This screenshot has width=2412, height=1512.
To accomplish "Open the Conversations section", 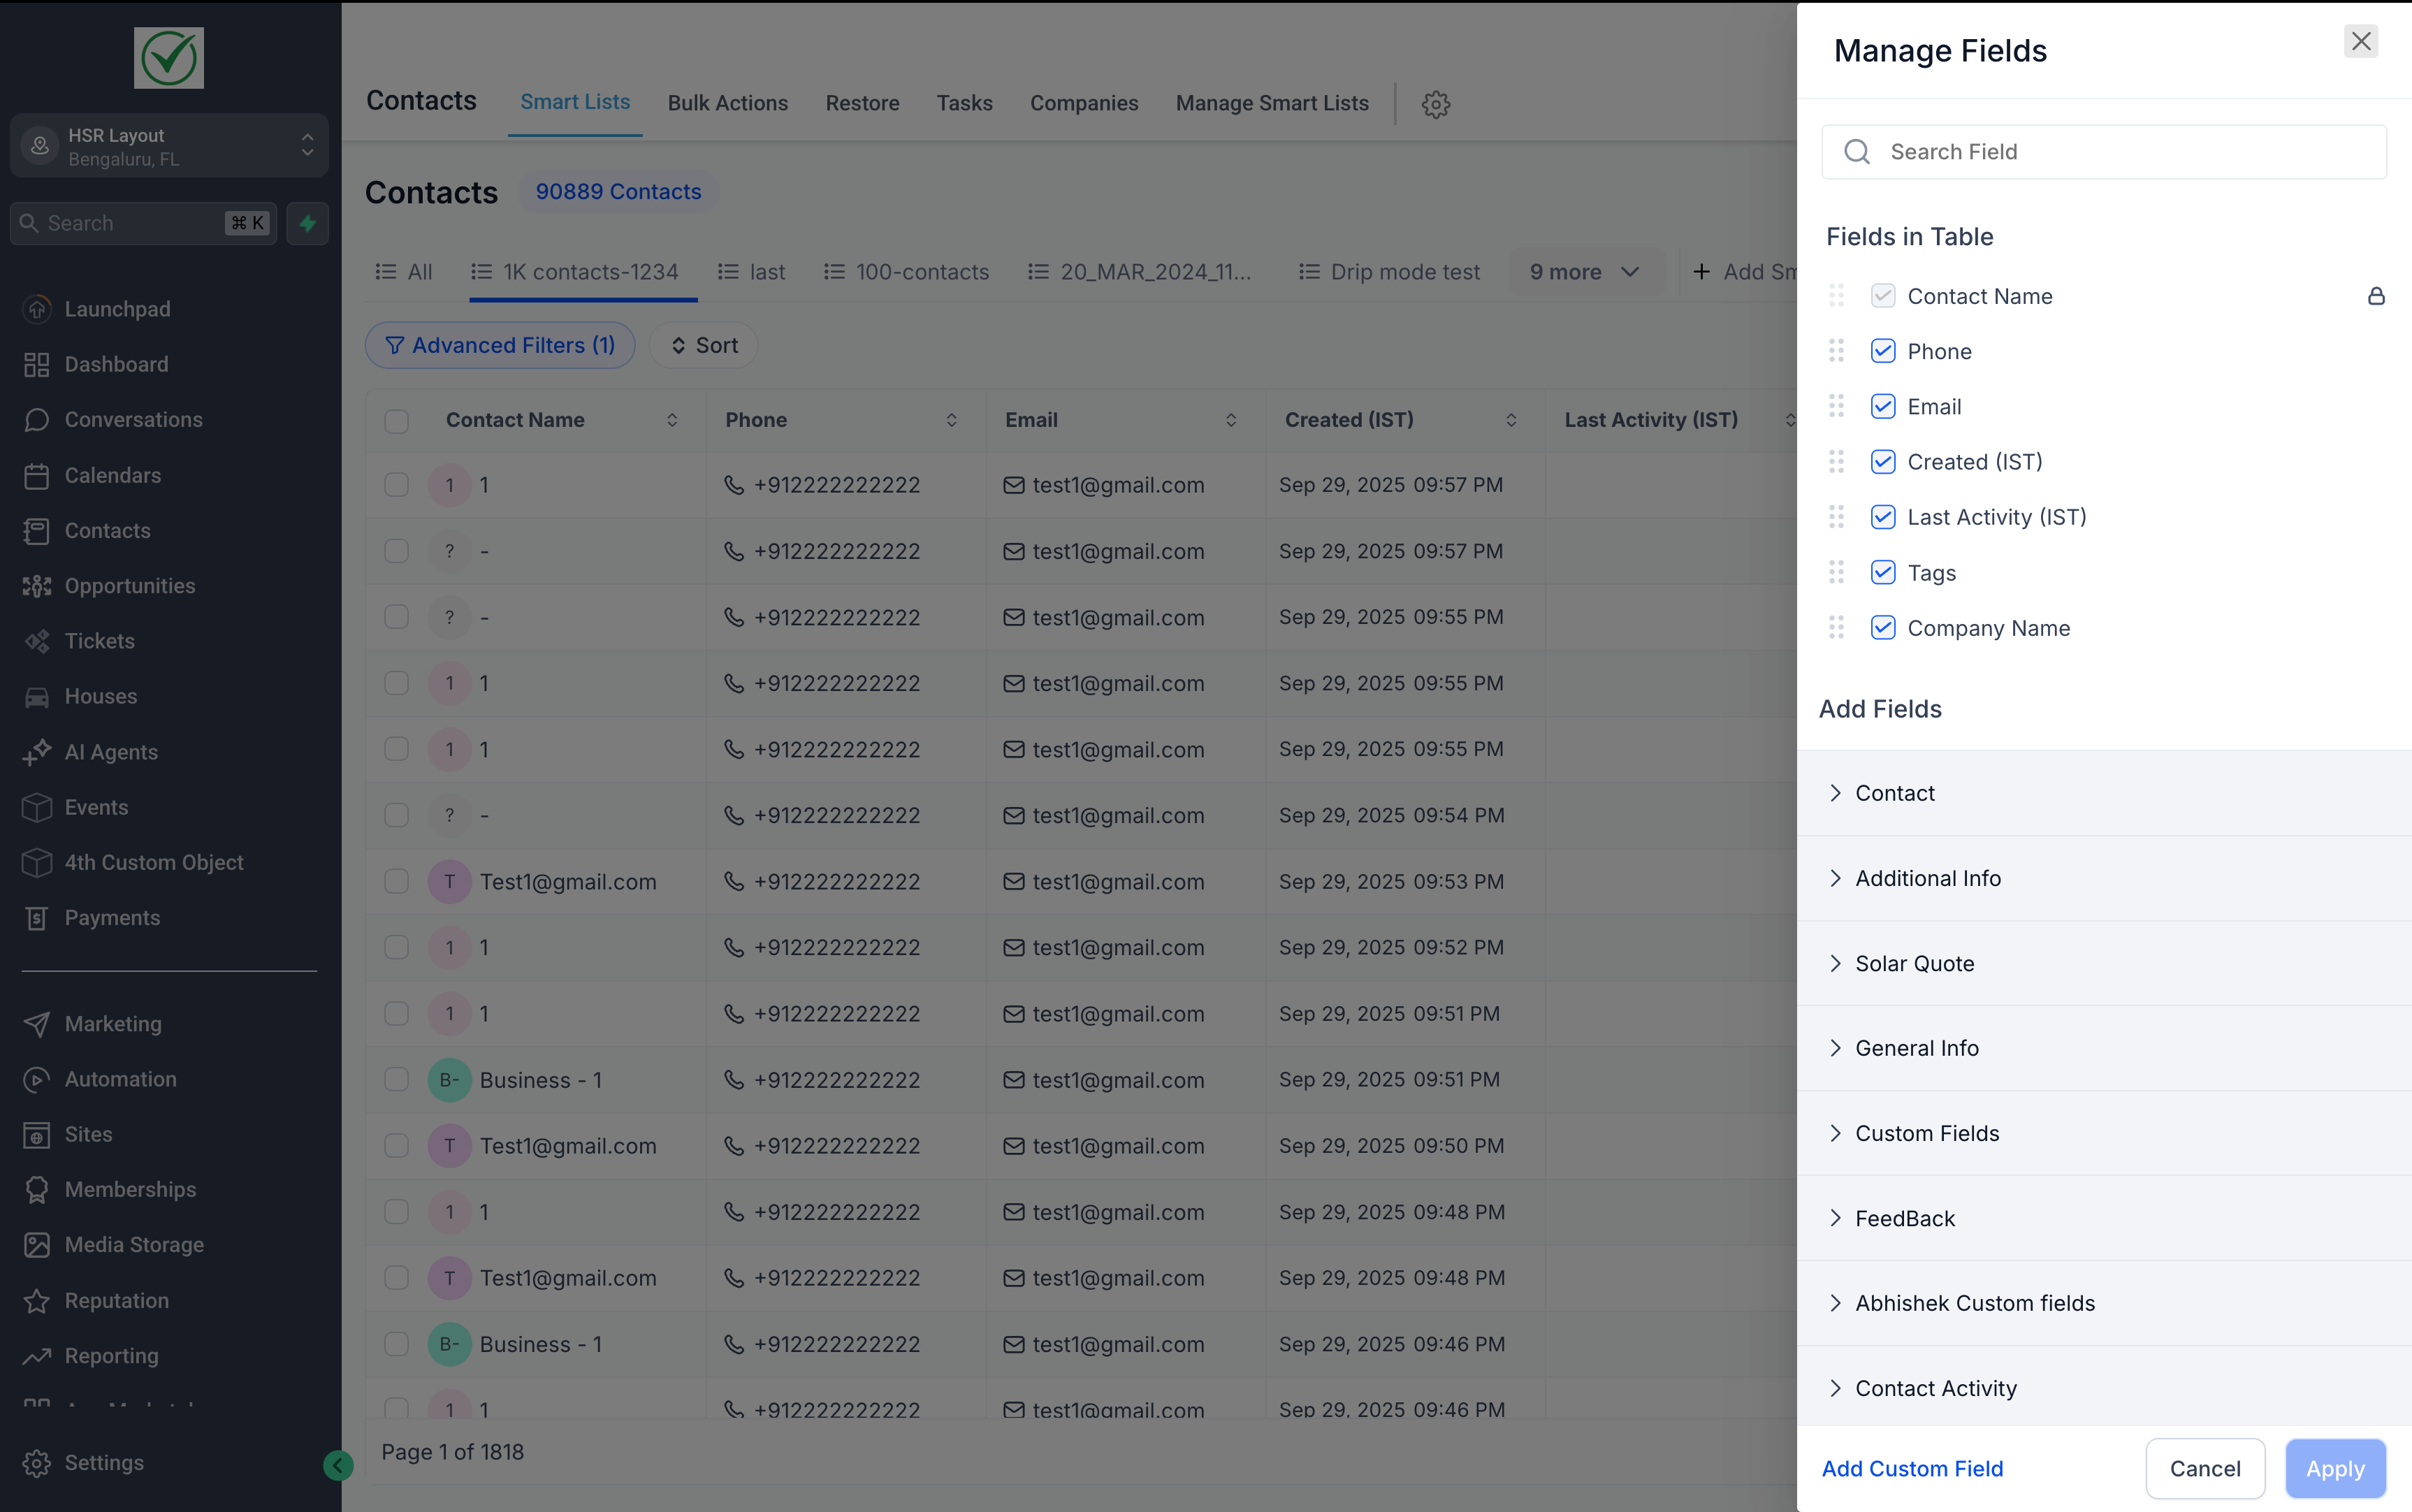I will pos(134,419).
